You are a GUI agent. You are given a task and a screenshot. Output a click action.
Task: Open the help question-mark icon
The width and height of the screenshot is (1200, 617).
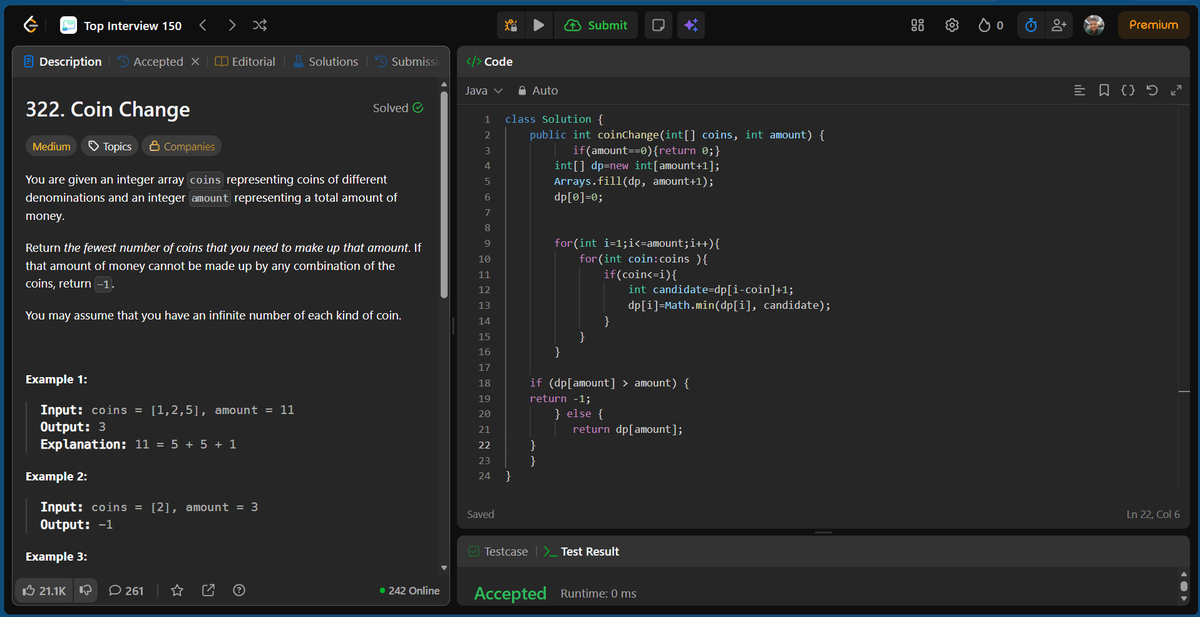tap(239, 591)
